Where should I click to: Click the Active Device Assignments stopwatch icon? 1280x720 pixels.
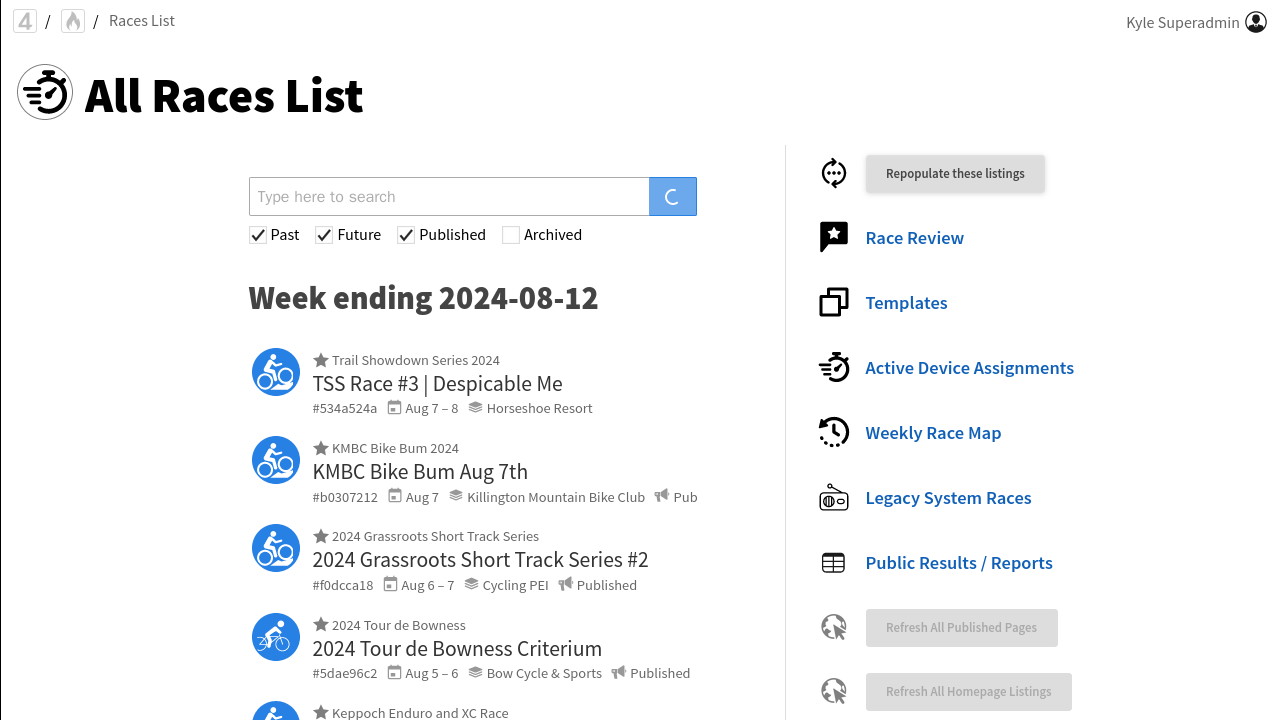(834, 368)
